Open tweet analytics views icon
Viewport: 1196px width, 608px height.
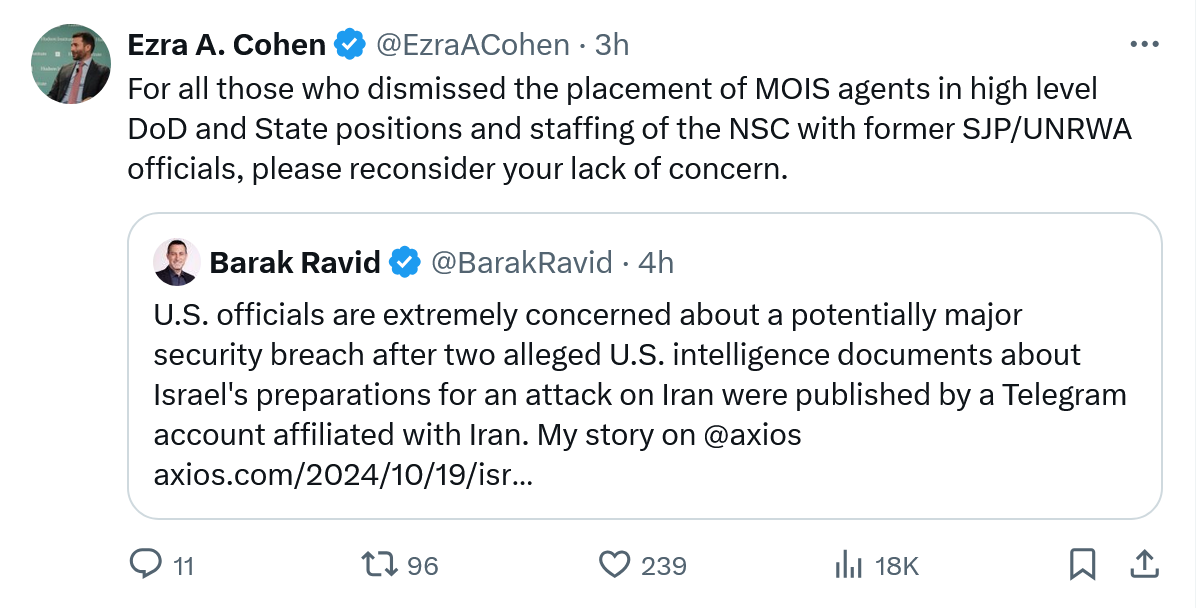pos(848,565)
